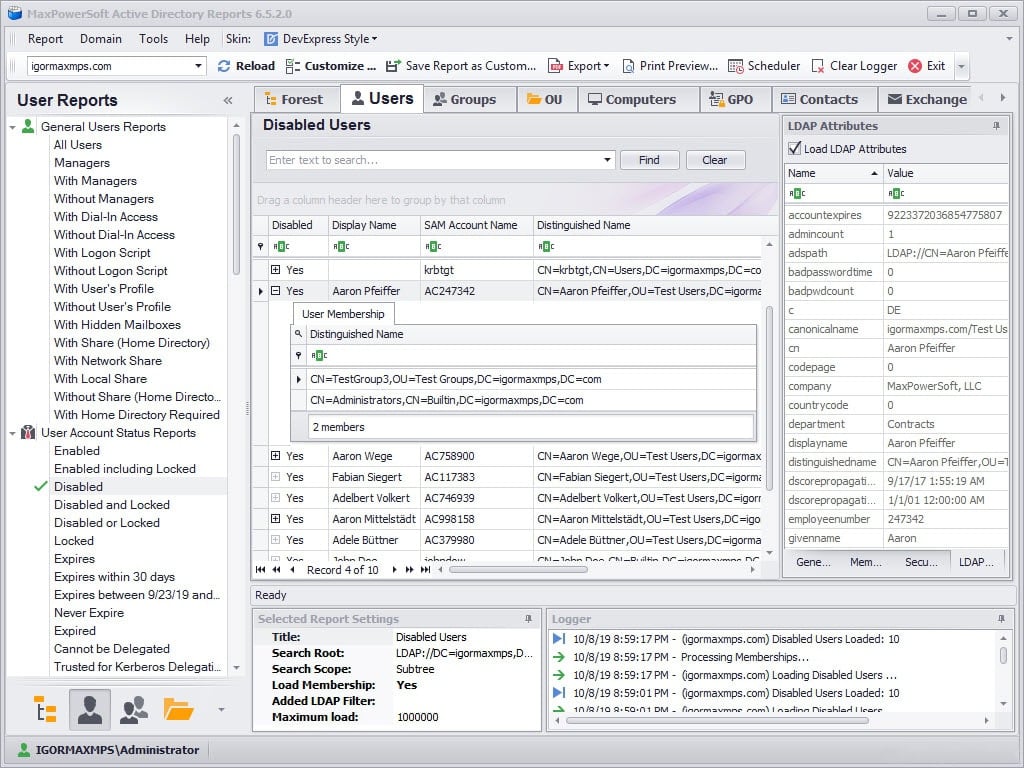Switch to the Exchange tab
This screenshot has height=768, width=1024.
click(x=927, y=99)
